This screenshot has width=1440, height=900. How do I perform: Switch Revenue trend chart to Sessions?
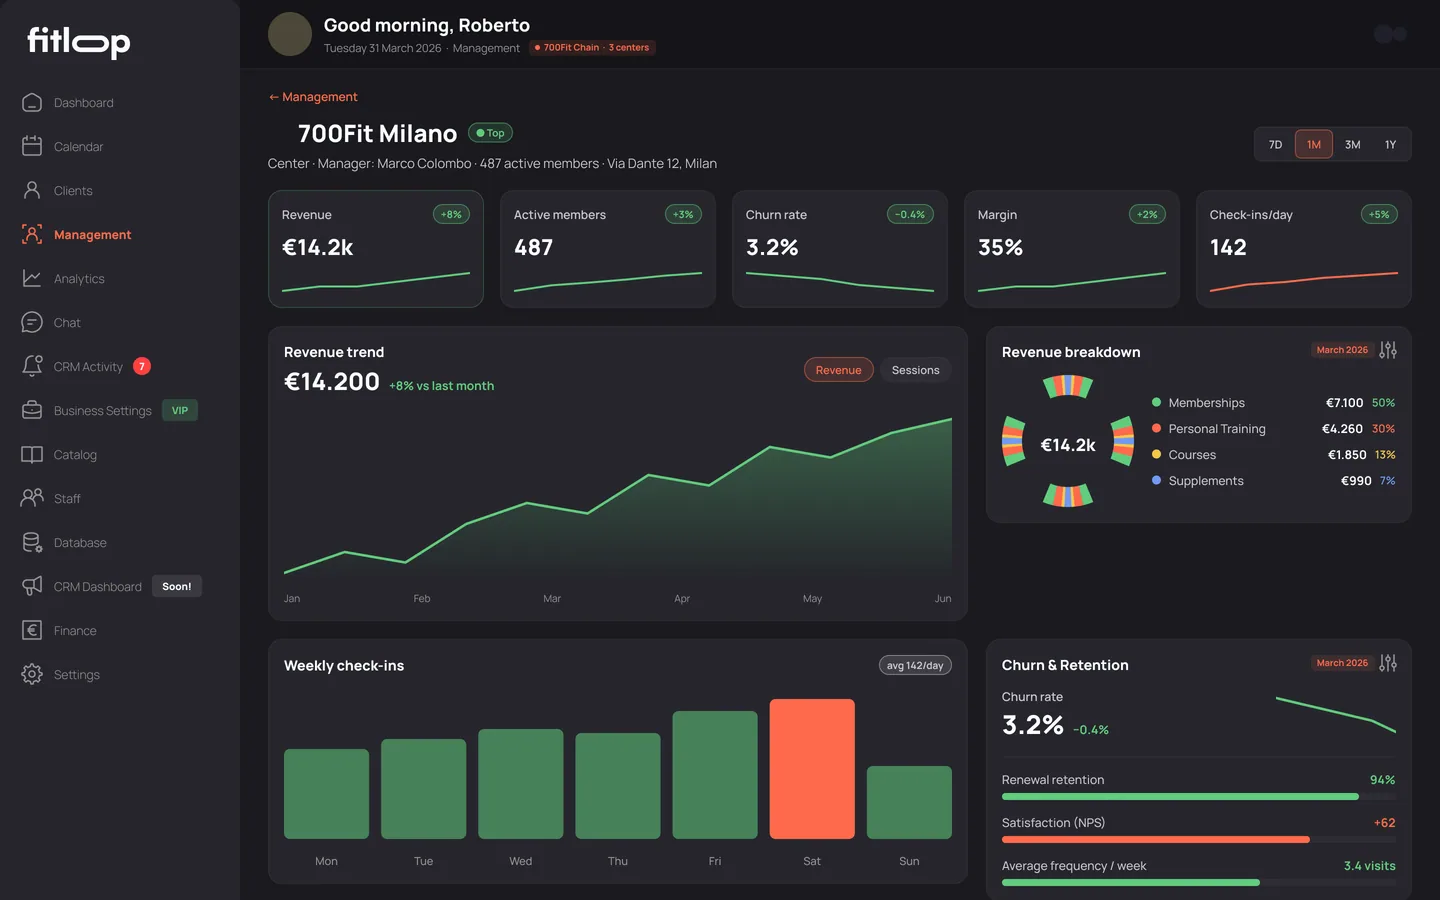[x=915, y=370]
